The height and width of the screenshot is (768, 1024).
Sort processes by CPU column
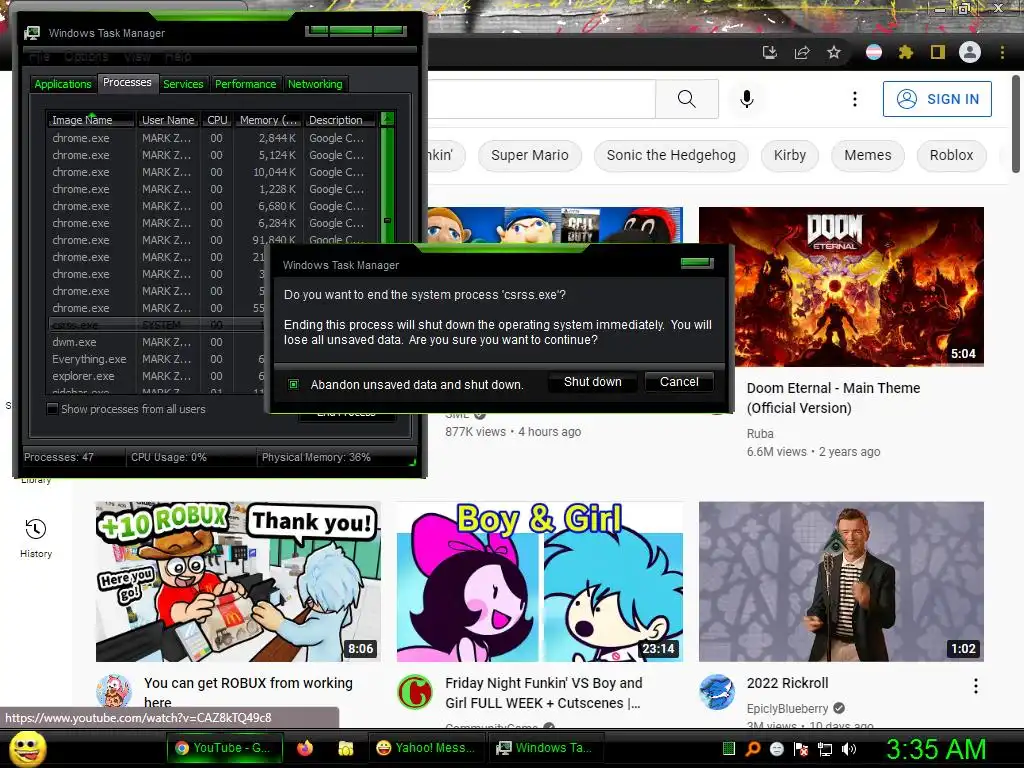pyautogui.click(x=217, y=120)
